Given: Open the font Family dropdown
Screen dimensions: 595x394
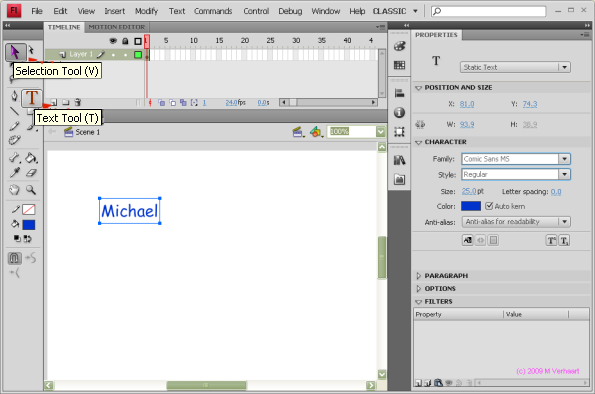Looking at the screenshot, I should 564,159.
